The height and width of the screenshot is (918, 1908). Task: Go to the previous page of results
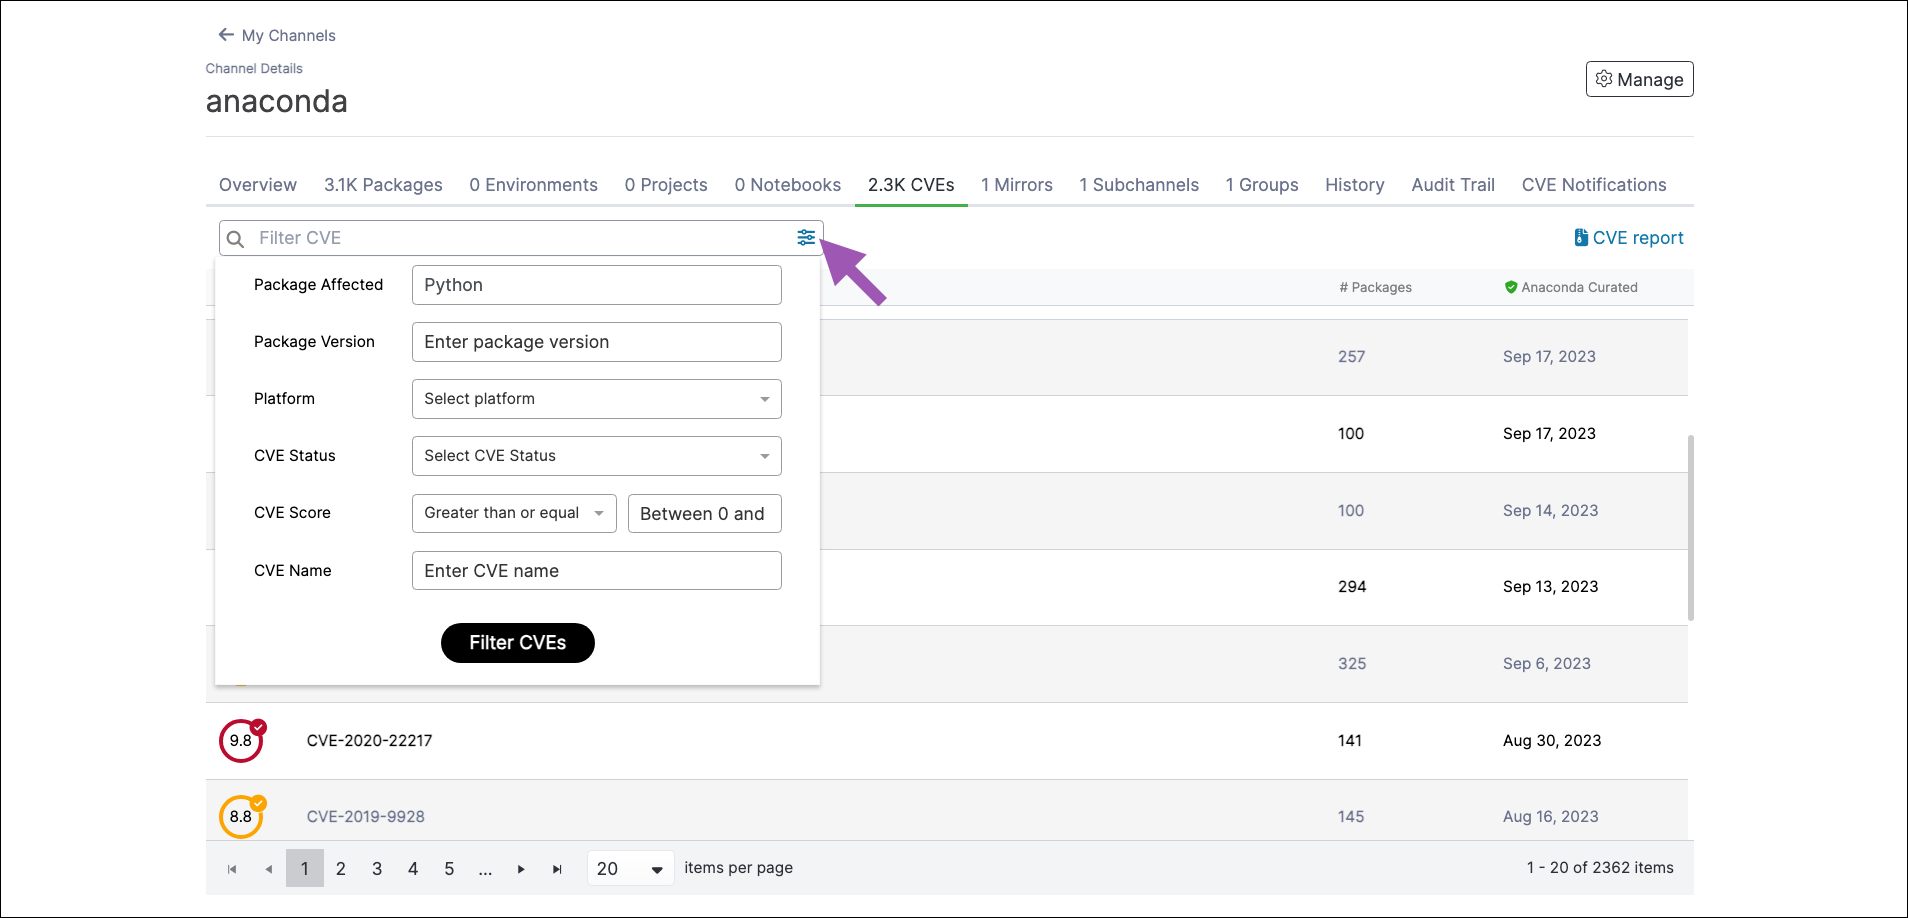tap(268, 869)
